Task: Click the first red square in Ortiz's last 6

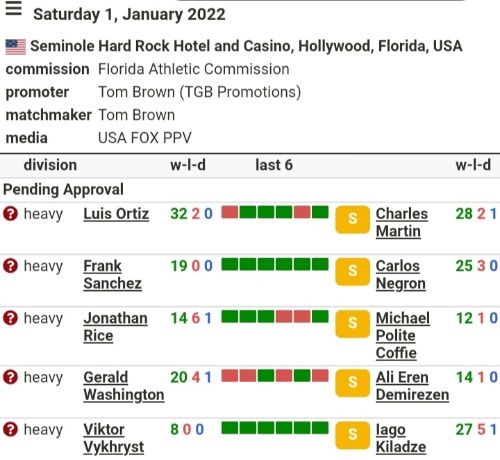Action: 230,212
